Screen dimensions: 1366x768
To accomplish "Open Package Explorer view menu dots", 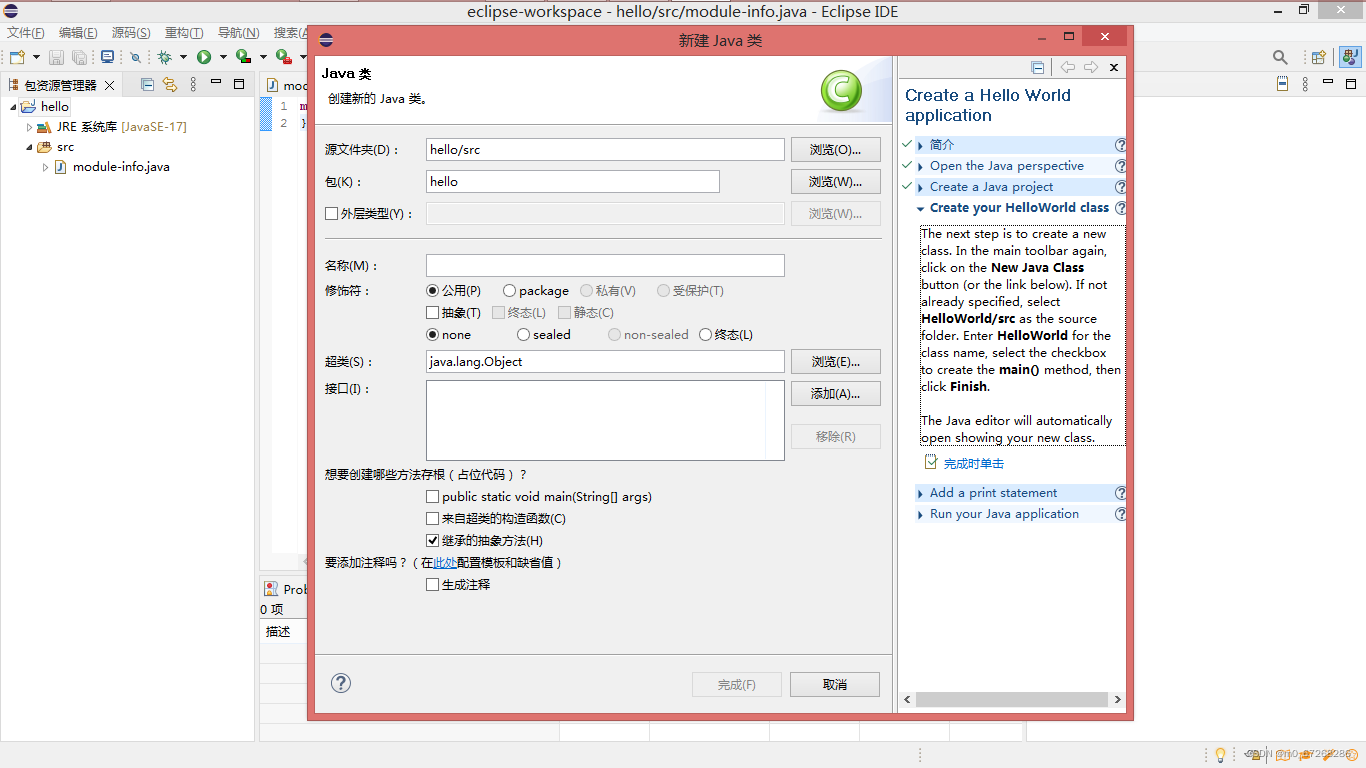I will (193, 85).
